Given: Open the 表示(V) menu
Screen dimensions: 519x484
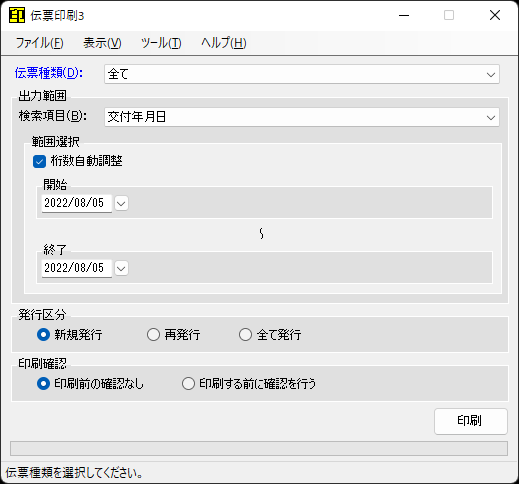Looking at the screenshot, I should [102, 43].
